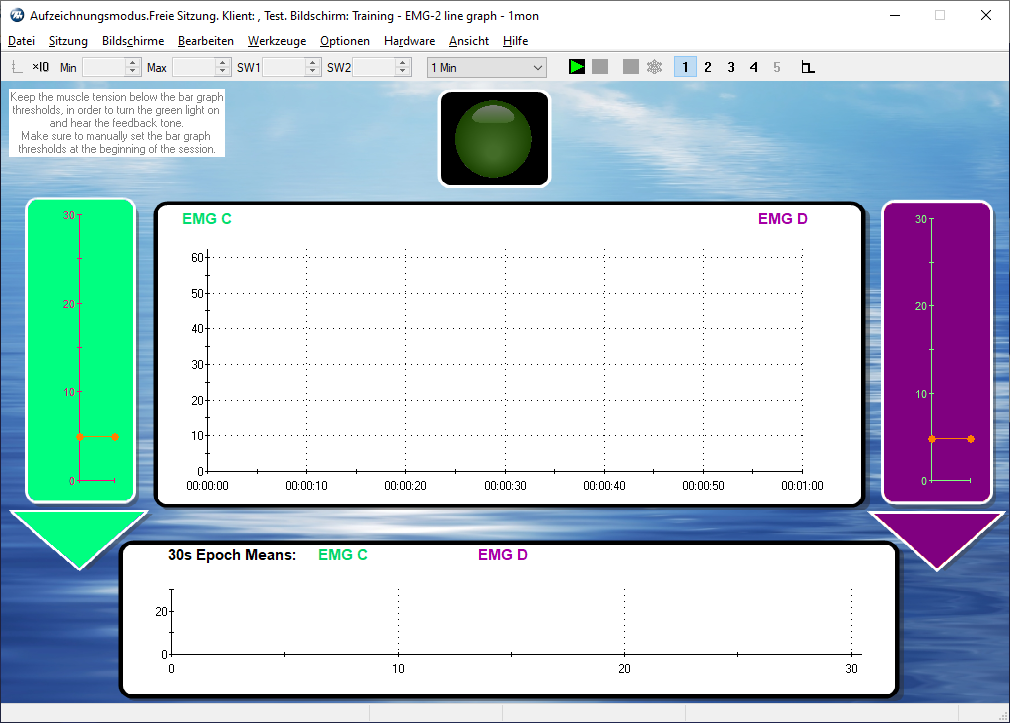Decrease SW1 value with down arrow

point(313,72)
